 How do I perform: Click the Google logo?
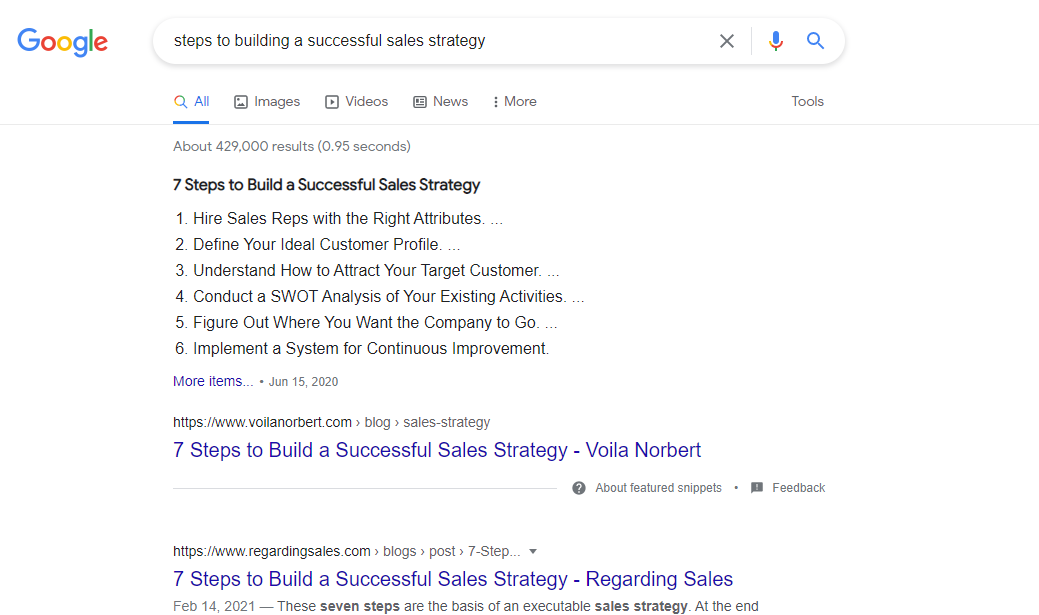tap(62, 42)
